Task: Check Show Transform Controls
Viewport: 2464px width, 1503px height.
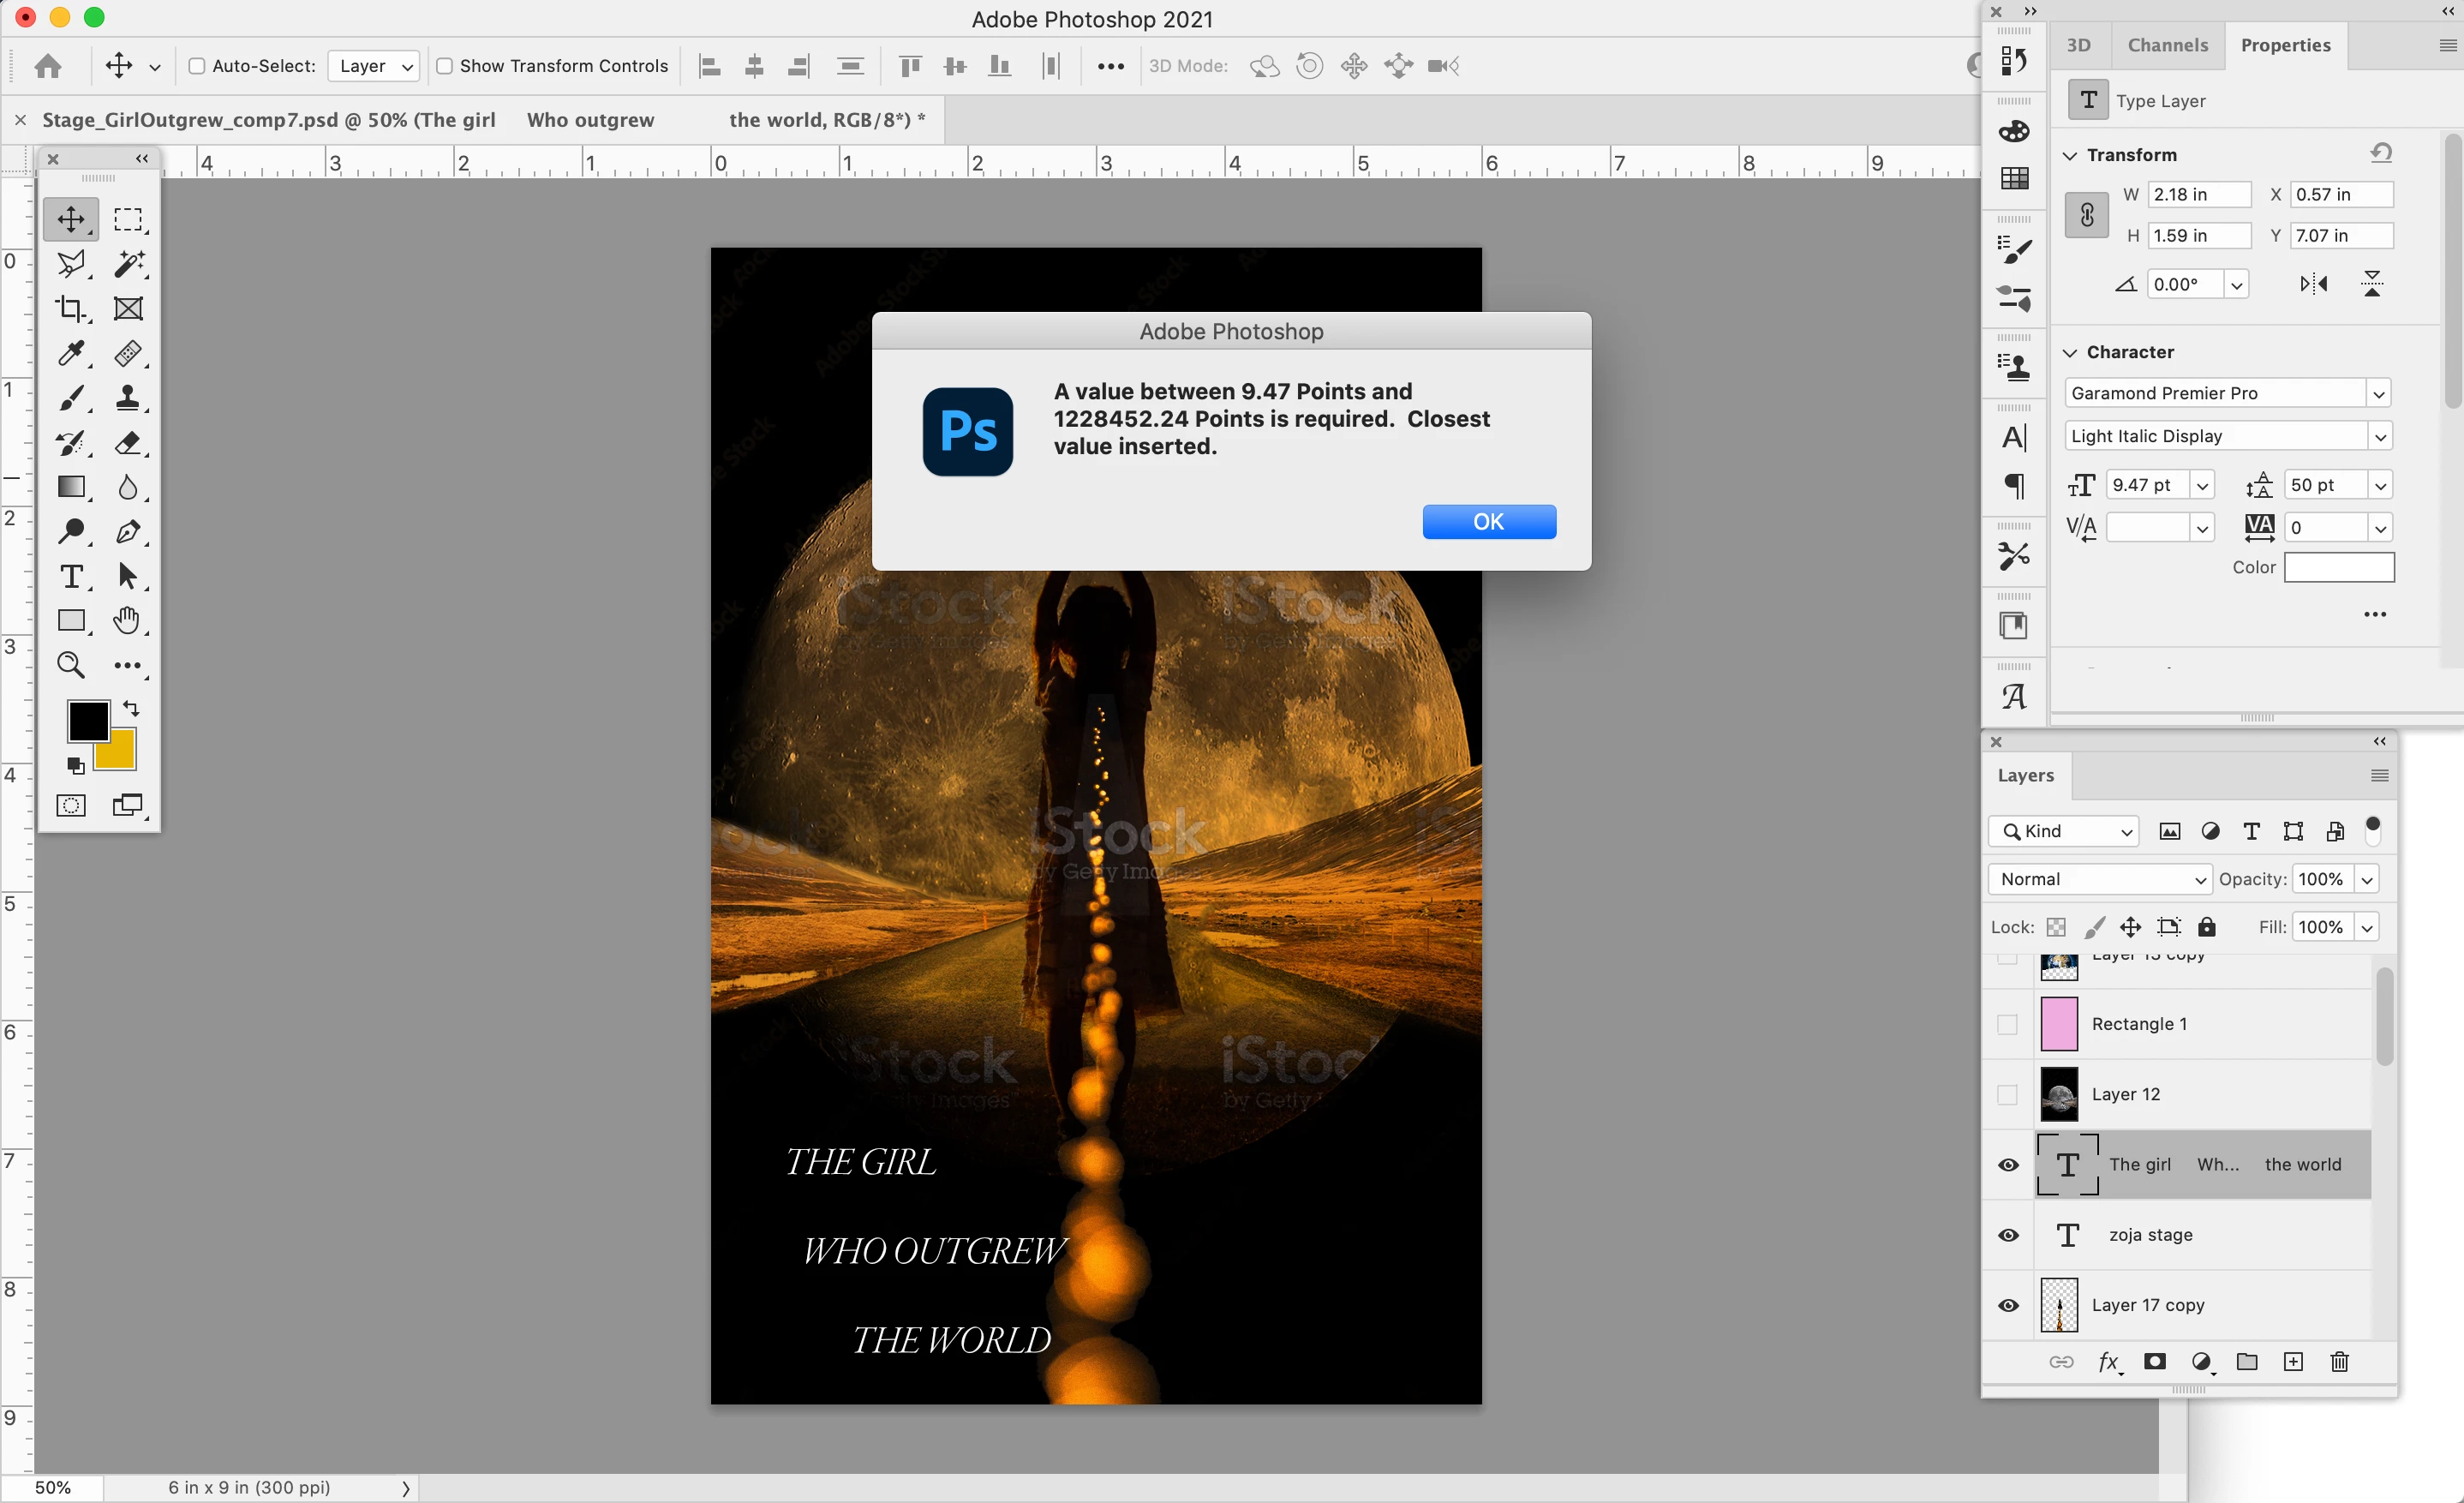Action: (445, 66)
